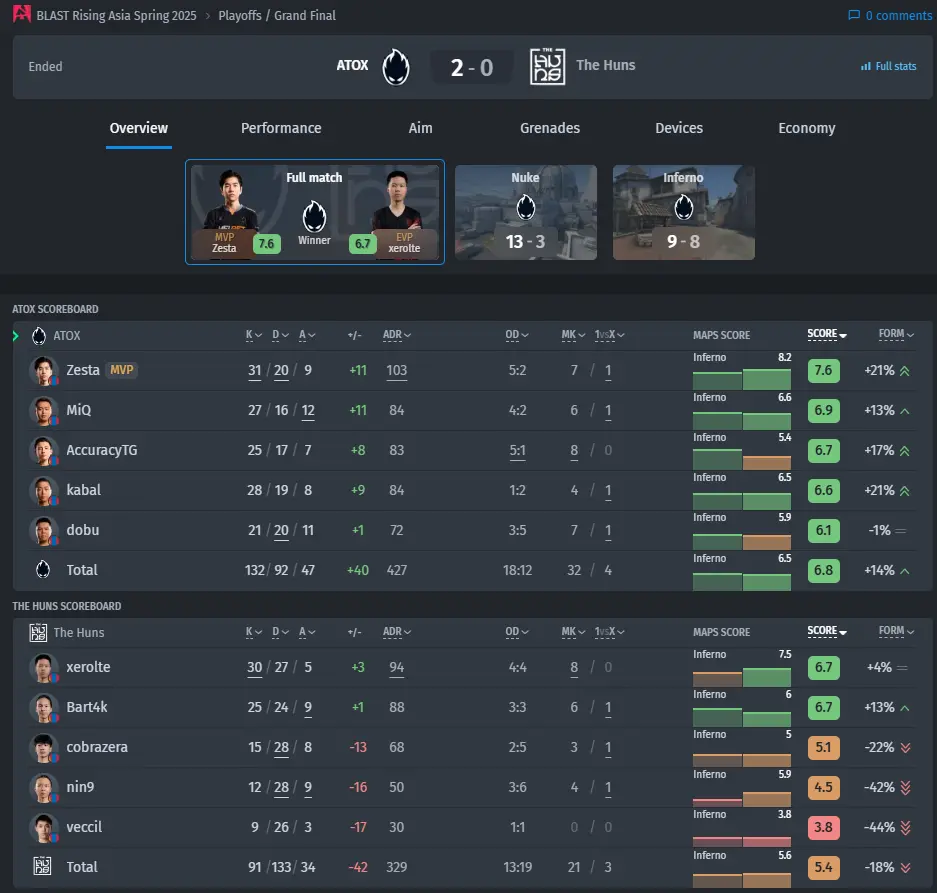Image resolution: width=937 pixels, height=893 pixels.
Task: Select the Inferno 9-8 map card
Action: click(684, 212)
